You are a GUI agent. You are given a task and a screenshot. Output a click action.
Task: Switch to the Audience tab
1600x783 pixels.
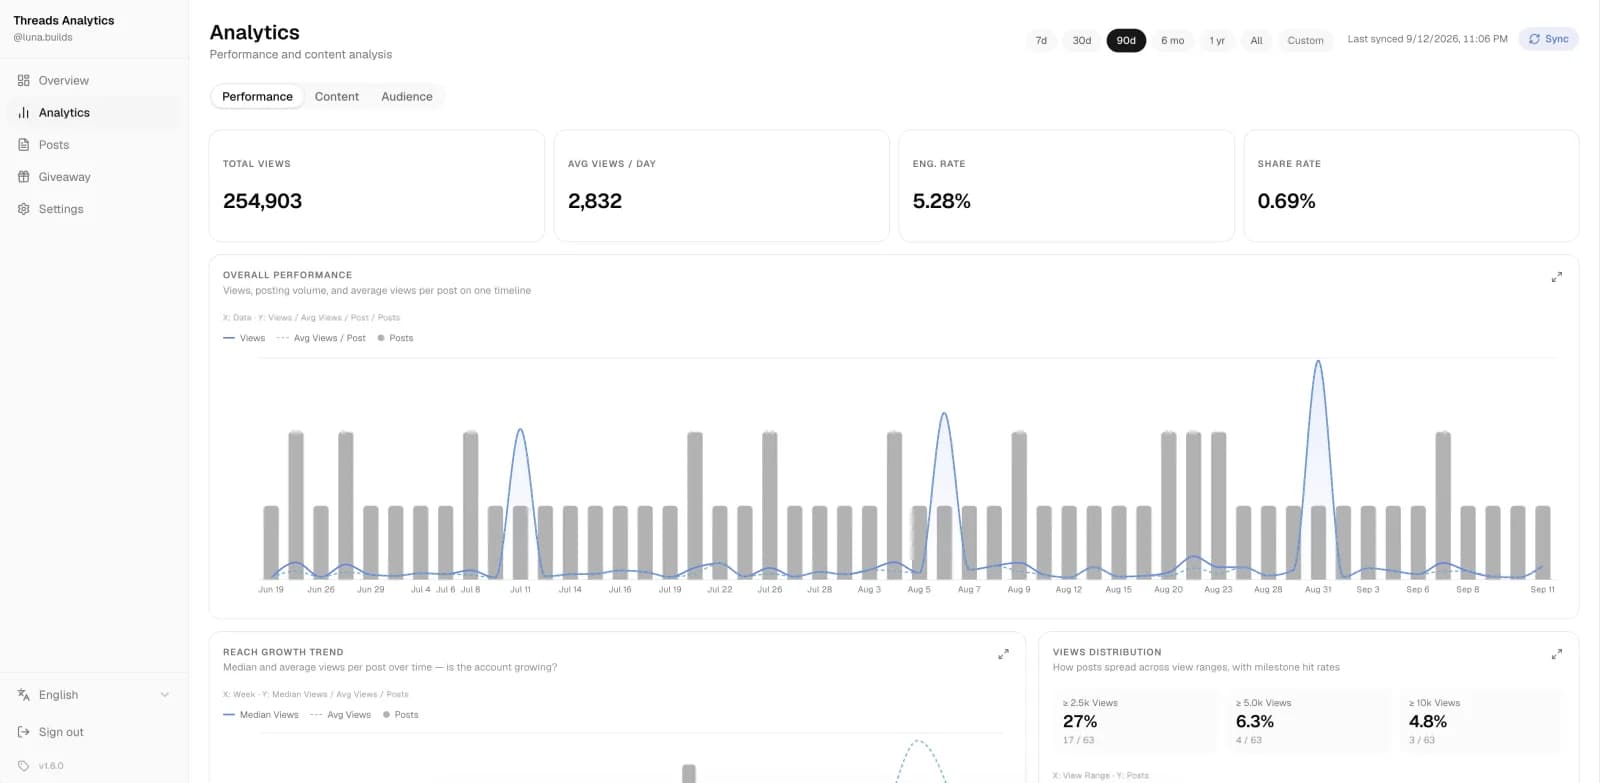(x=407, y=96)
